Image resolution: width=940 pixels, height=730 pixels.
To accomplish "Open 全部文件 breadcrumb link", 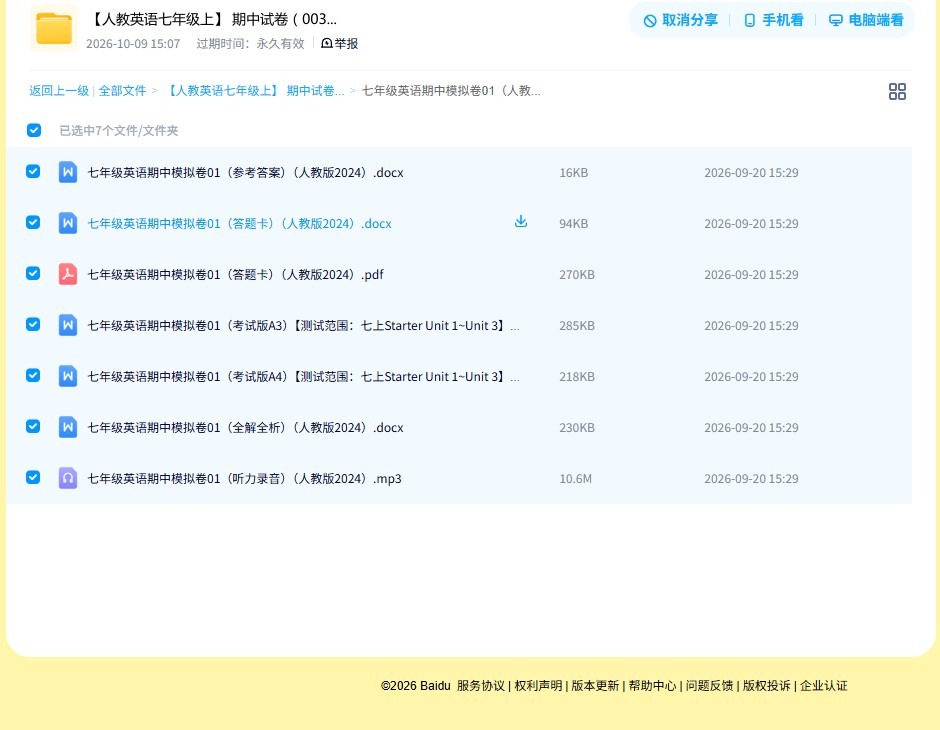I will (x=122, y=91).
